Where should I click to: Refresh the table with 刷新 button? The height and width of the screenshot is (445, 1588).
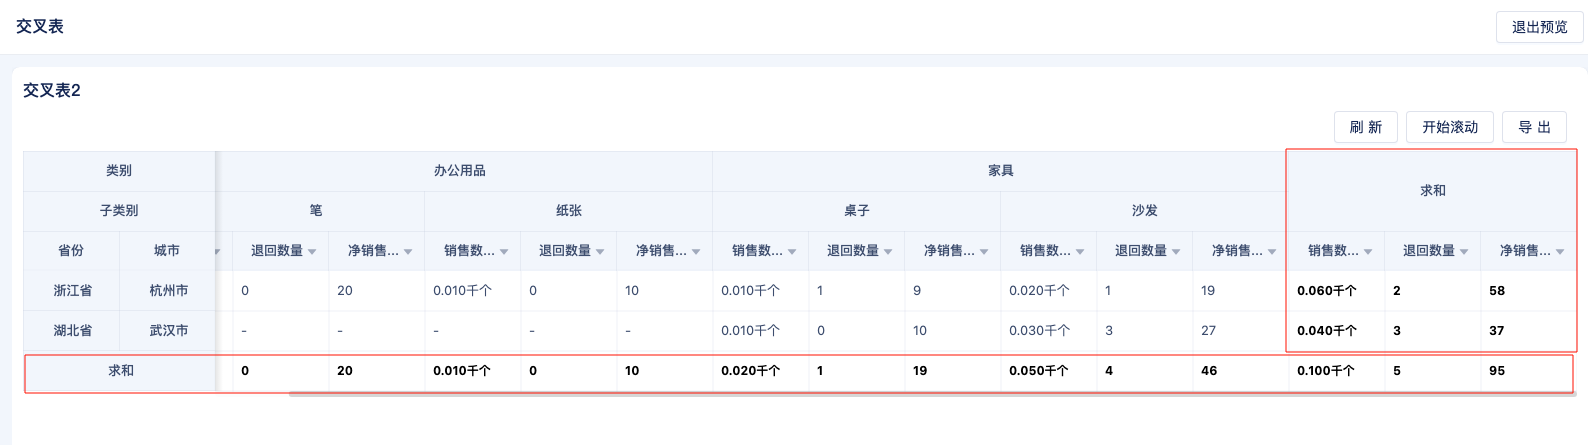pyautogui.click(x=1365, y=127)
